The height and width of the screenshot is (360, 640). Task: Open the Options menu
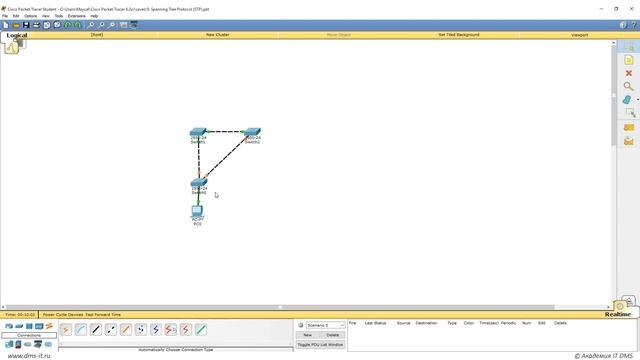pyautogui.click(x=31, y=16)
